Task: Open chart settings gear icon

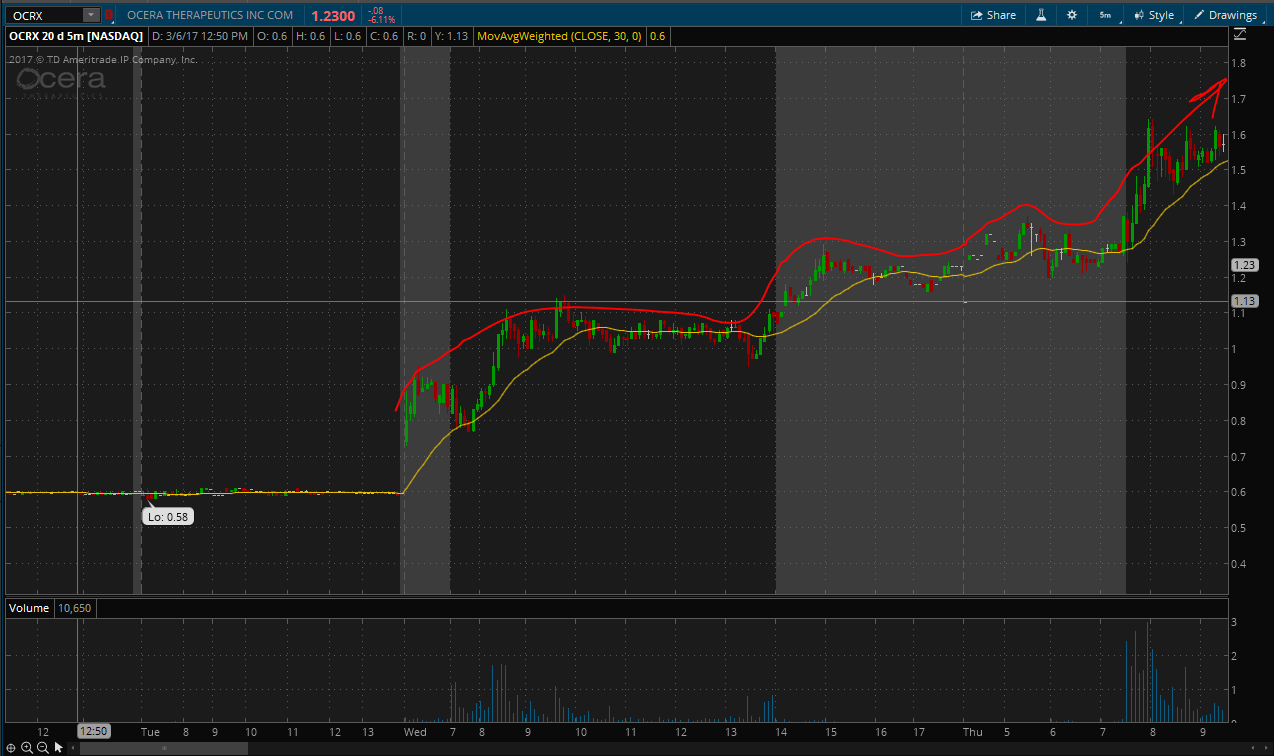Action: point(1072,15)
